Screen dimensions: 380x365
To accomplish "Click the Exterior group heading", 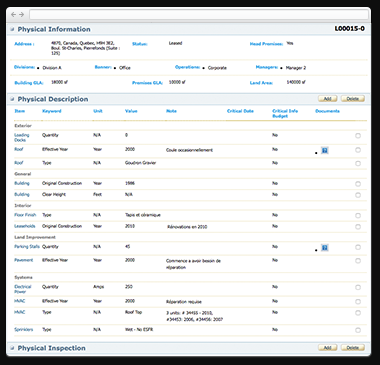I will point(23,126).
